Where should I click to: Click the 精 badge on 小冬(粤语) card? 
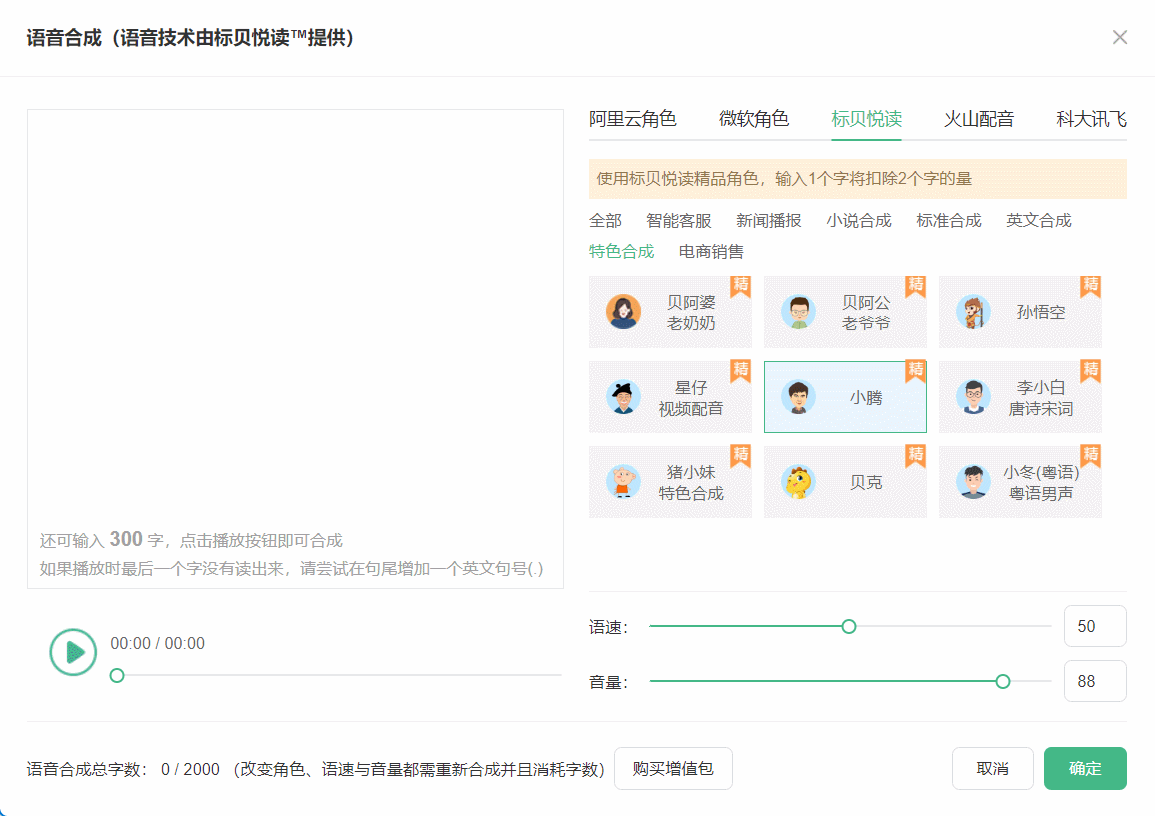click(x=1090, y=457)
